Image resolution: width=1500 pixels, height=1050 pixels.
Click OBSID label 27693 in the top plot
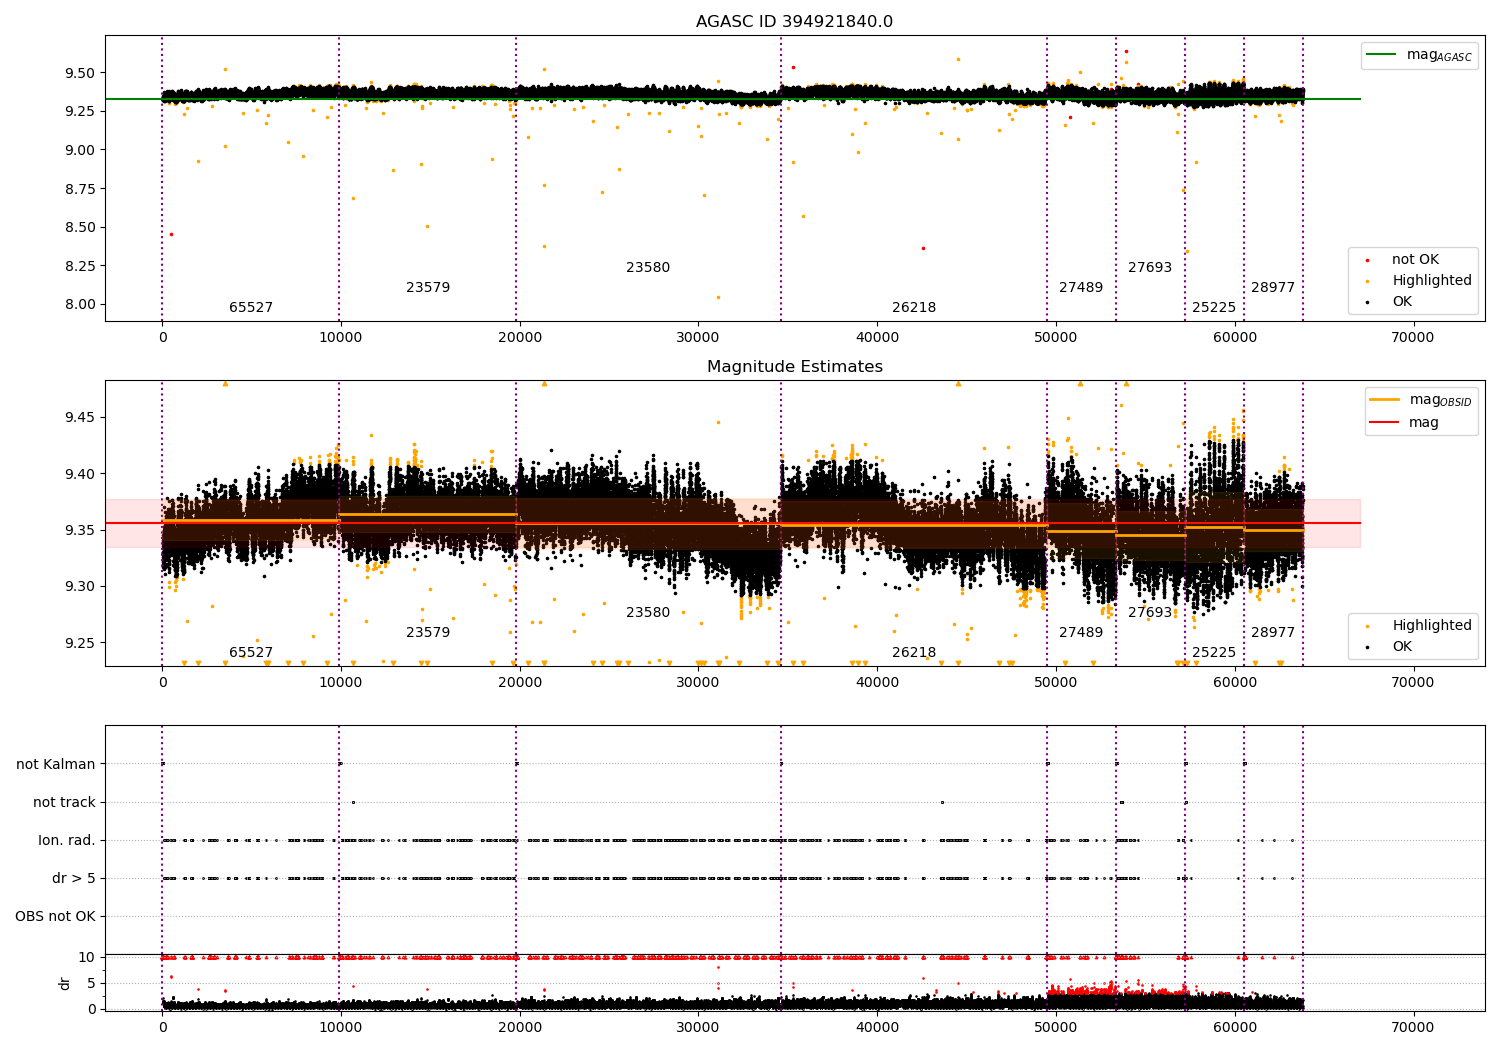[x=1150, y=268]
